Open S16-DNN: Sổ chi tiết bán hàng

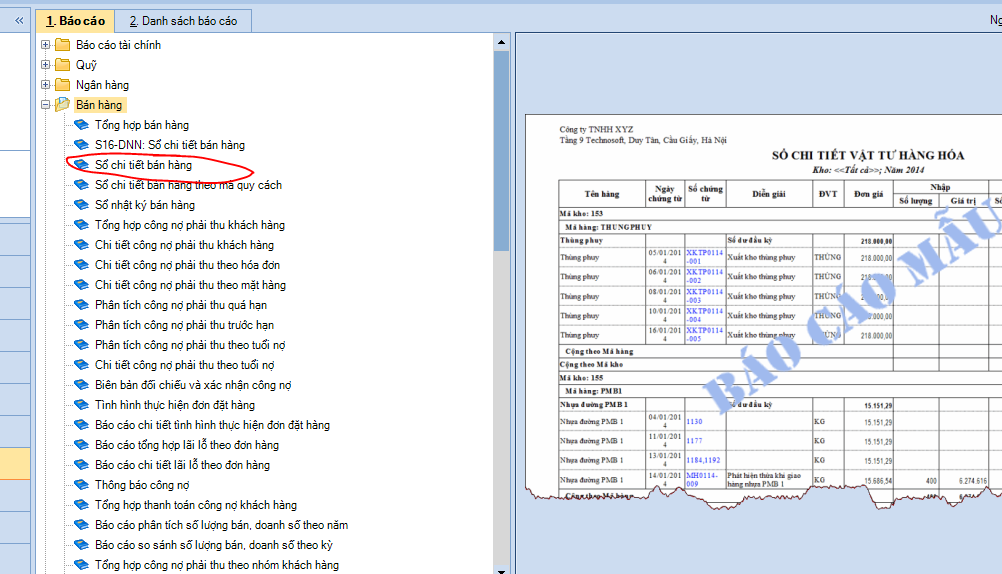tap(170, 145)
